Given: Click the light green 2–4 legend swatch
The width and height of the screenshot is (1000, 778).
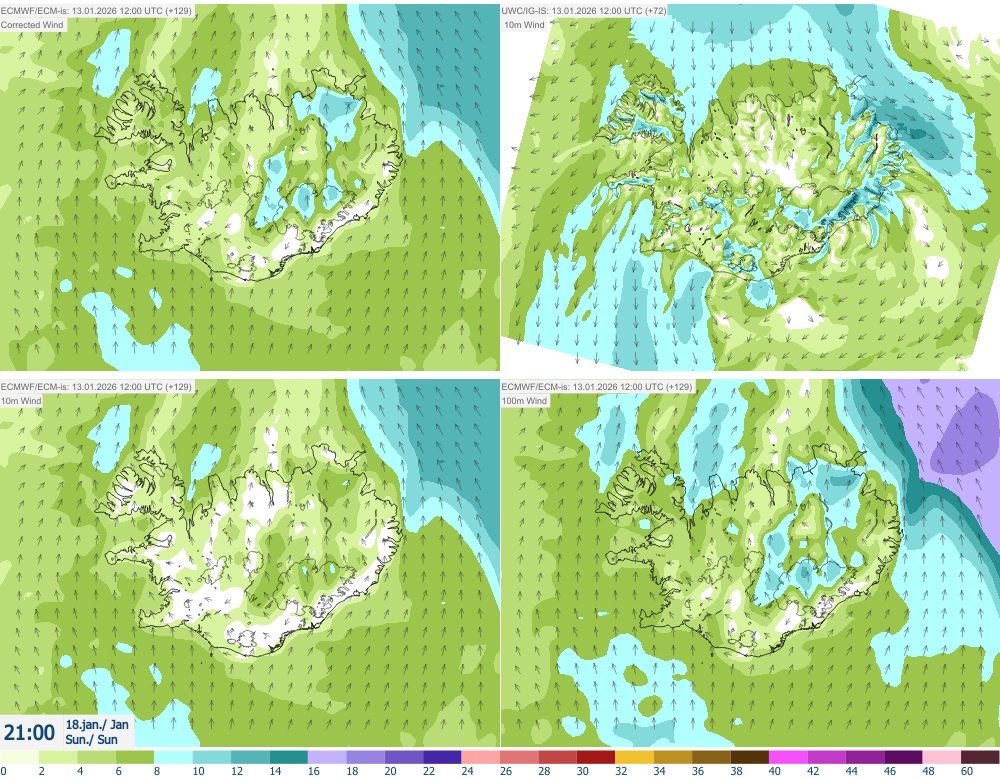Looking at the screenshot, I should (x=58, y=757).
